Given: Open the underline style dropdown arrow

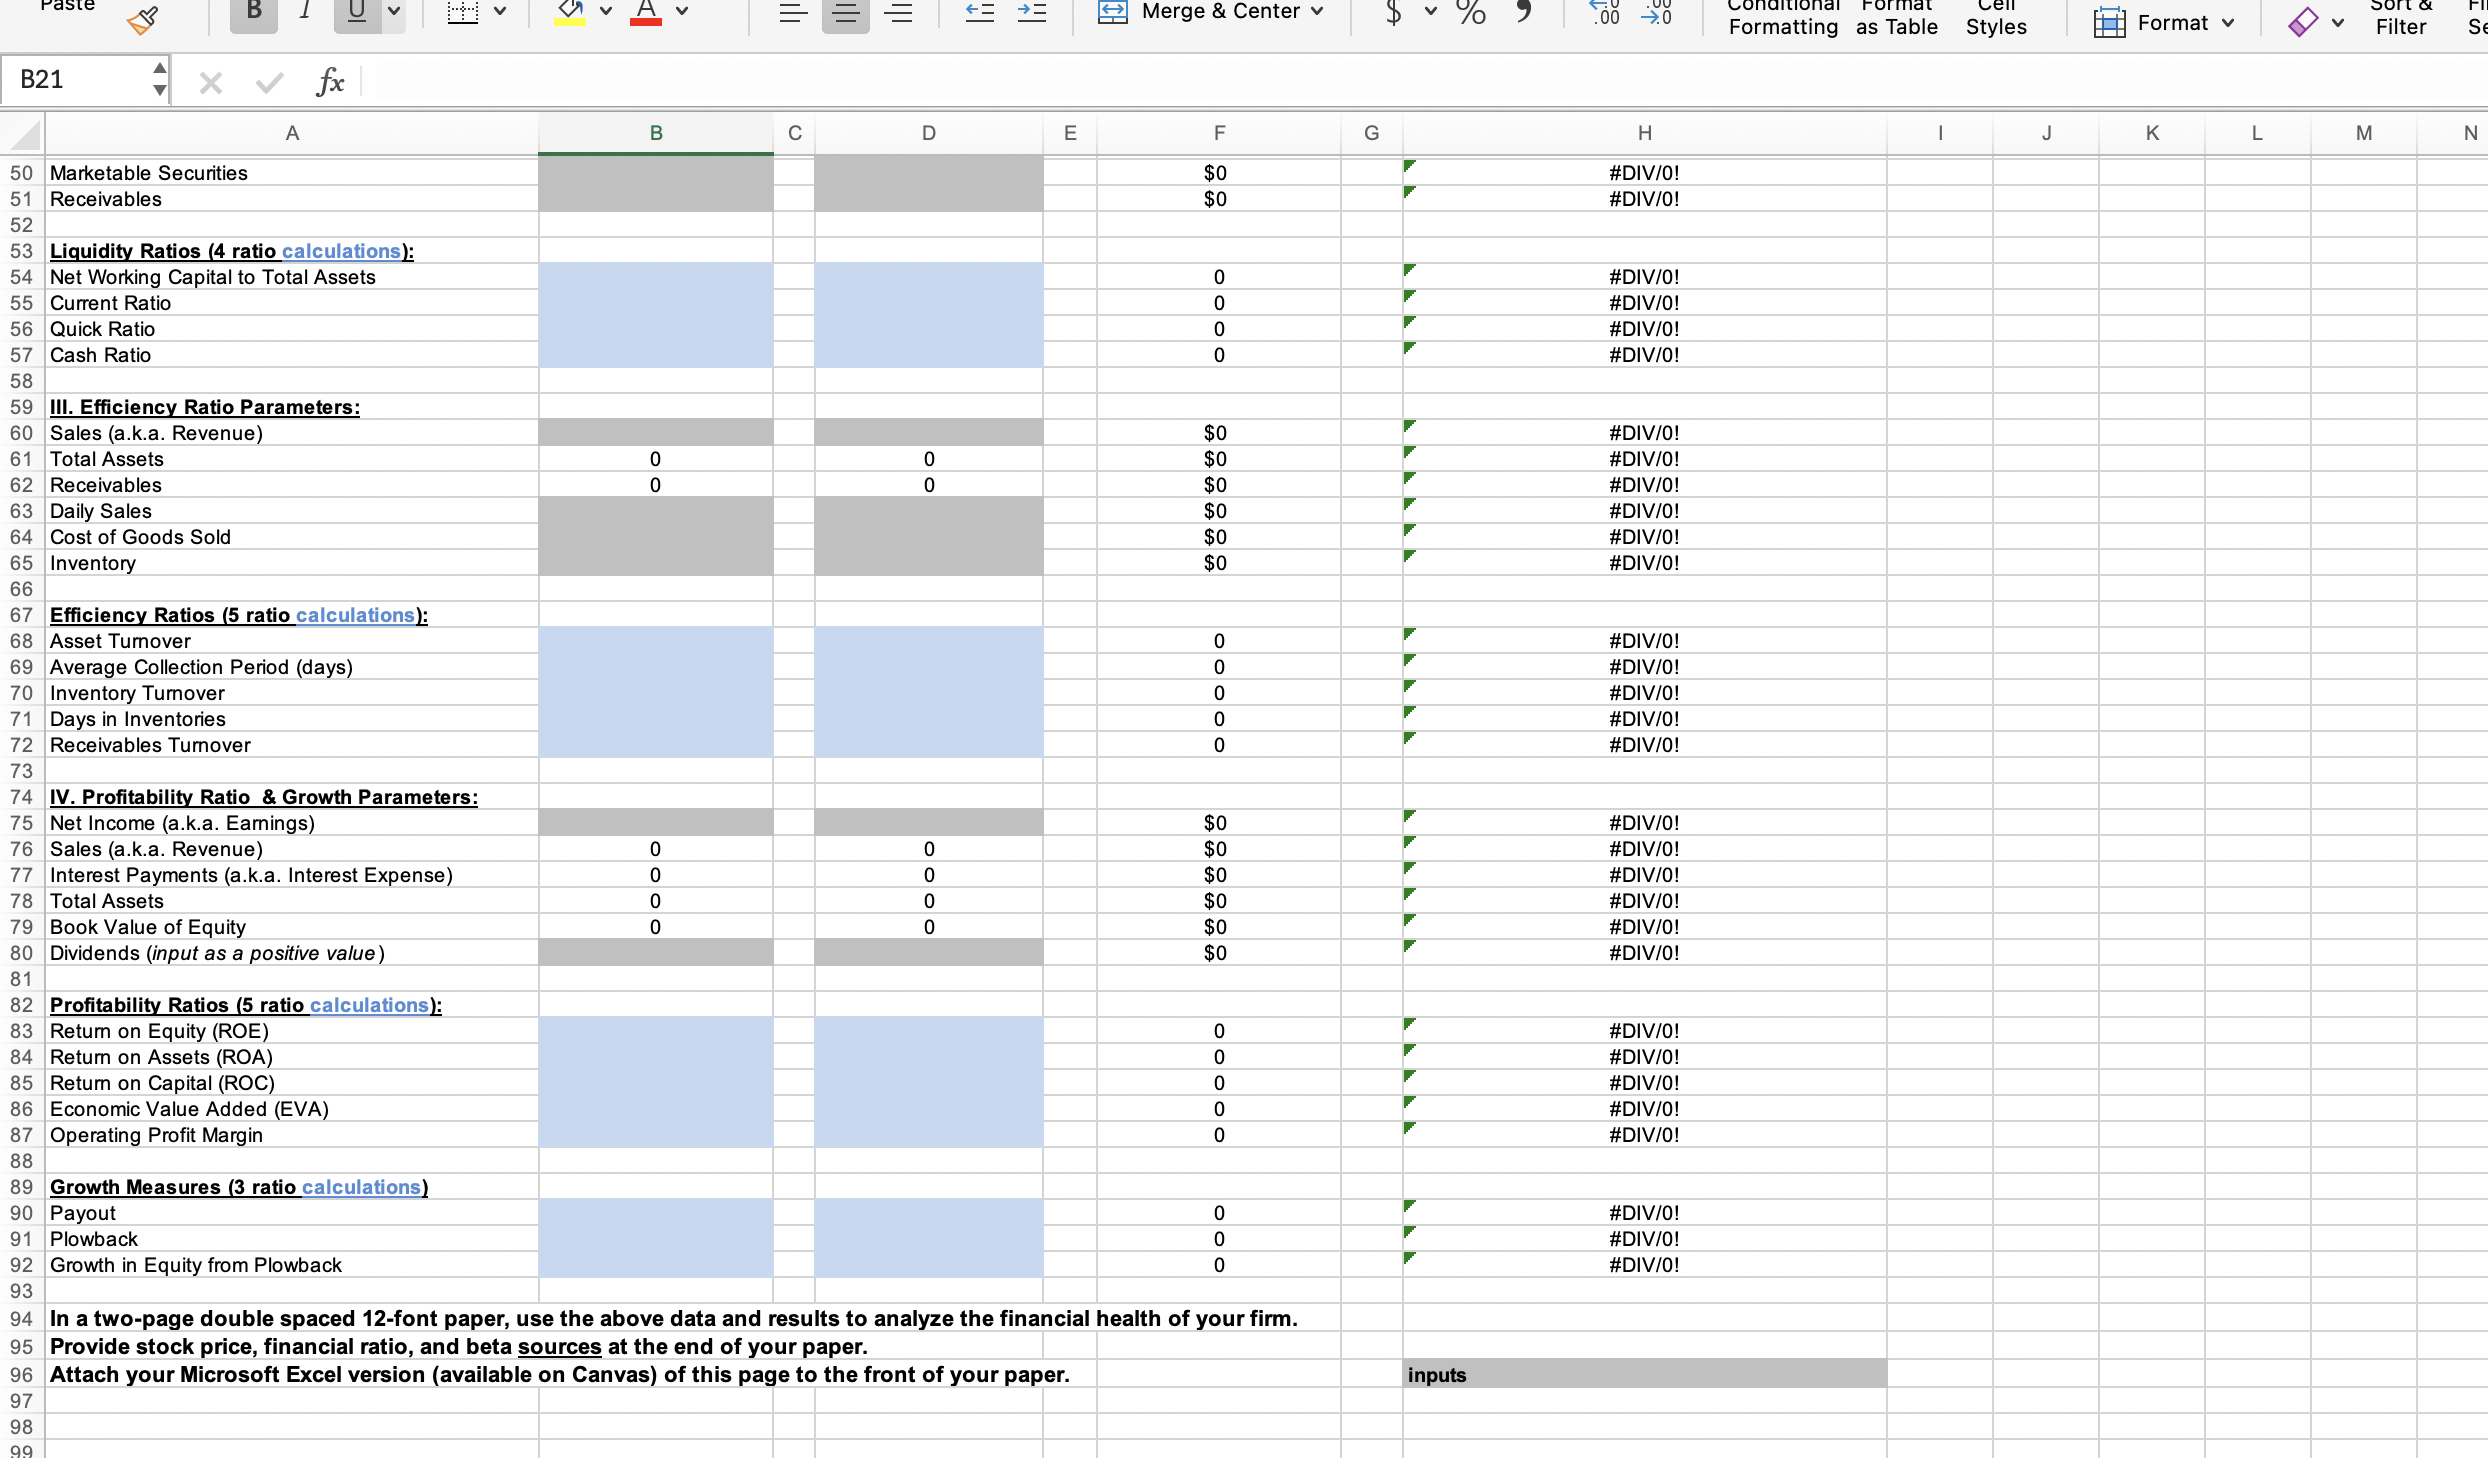Looking at the screenshot, I should (395, 12).
